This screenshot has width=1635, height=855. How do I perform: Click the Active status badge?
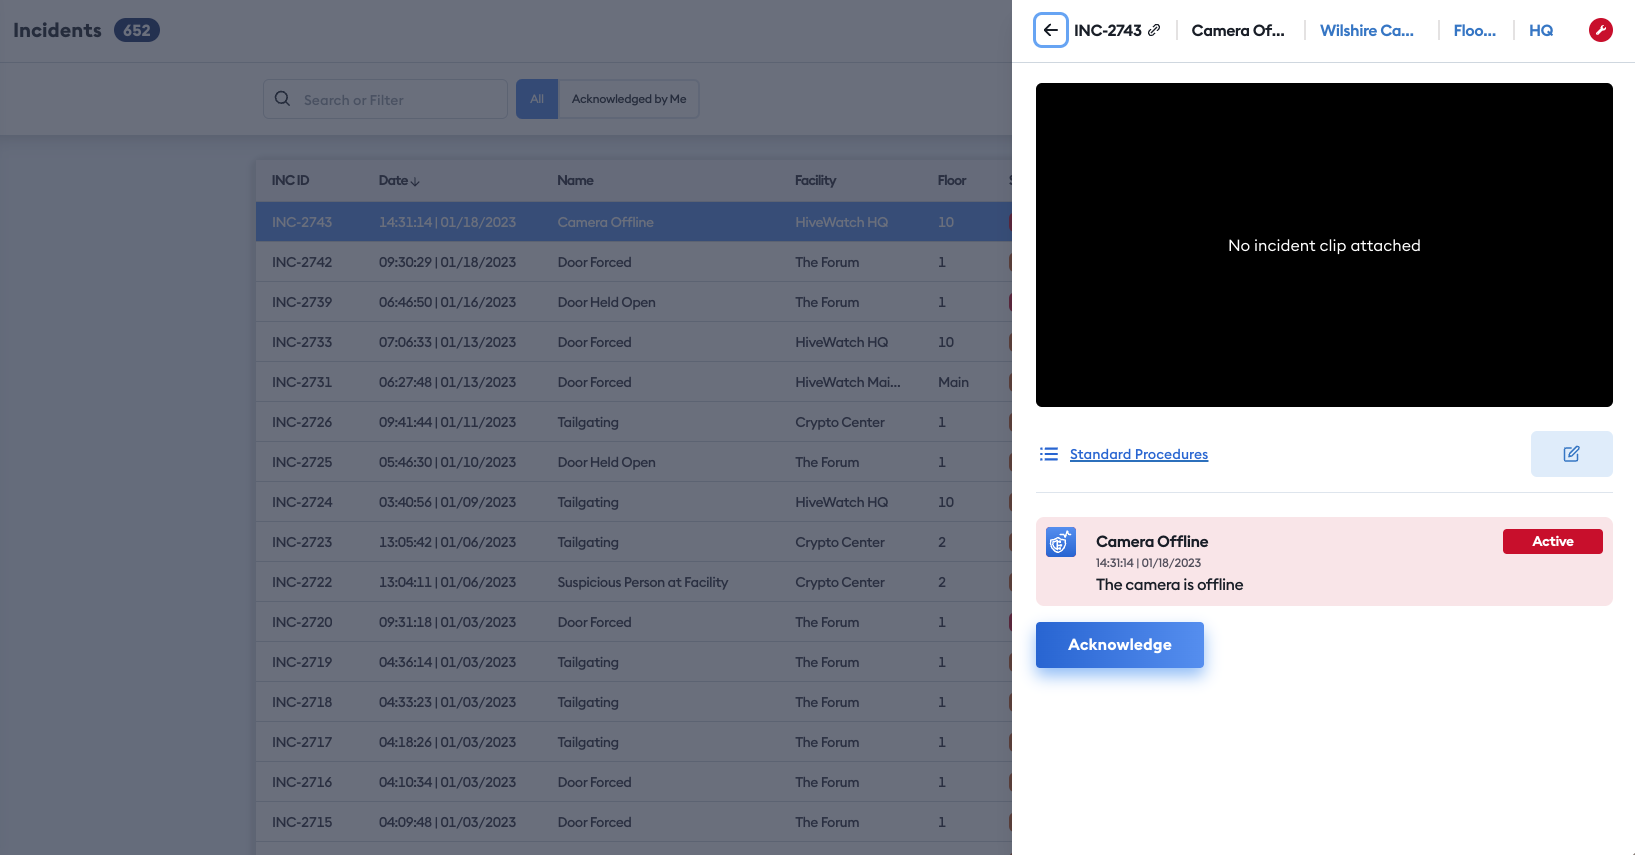1553,541
